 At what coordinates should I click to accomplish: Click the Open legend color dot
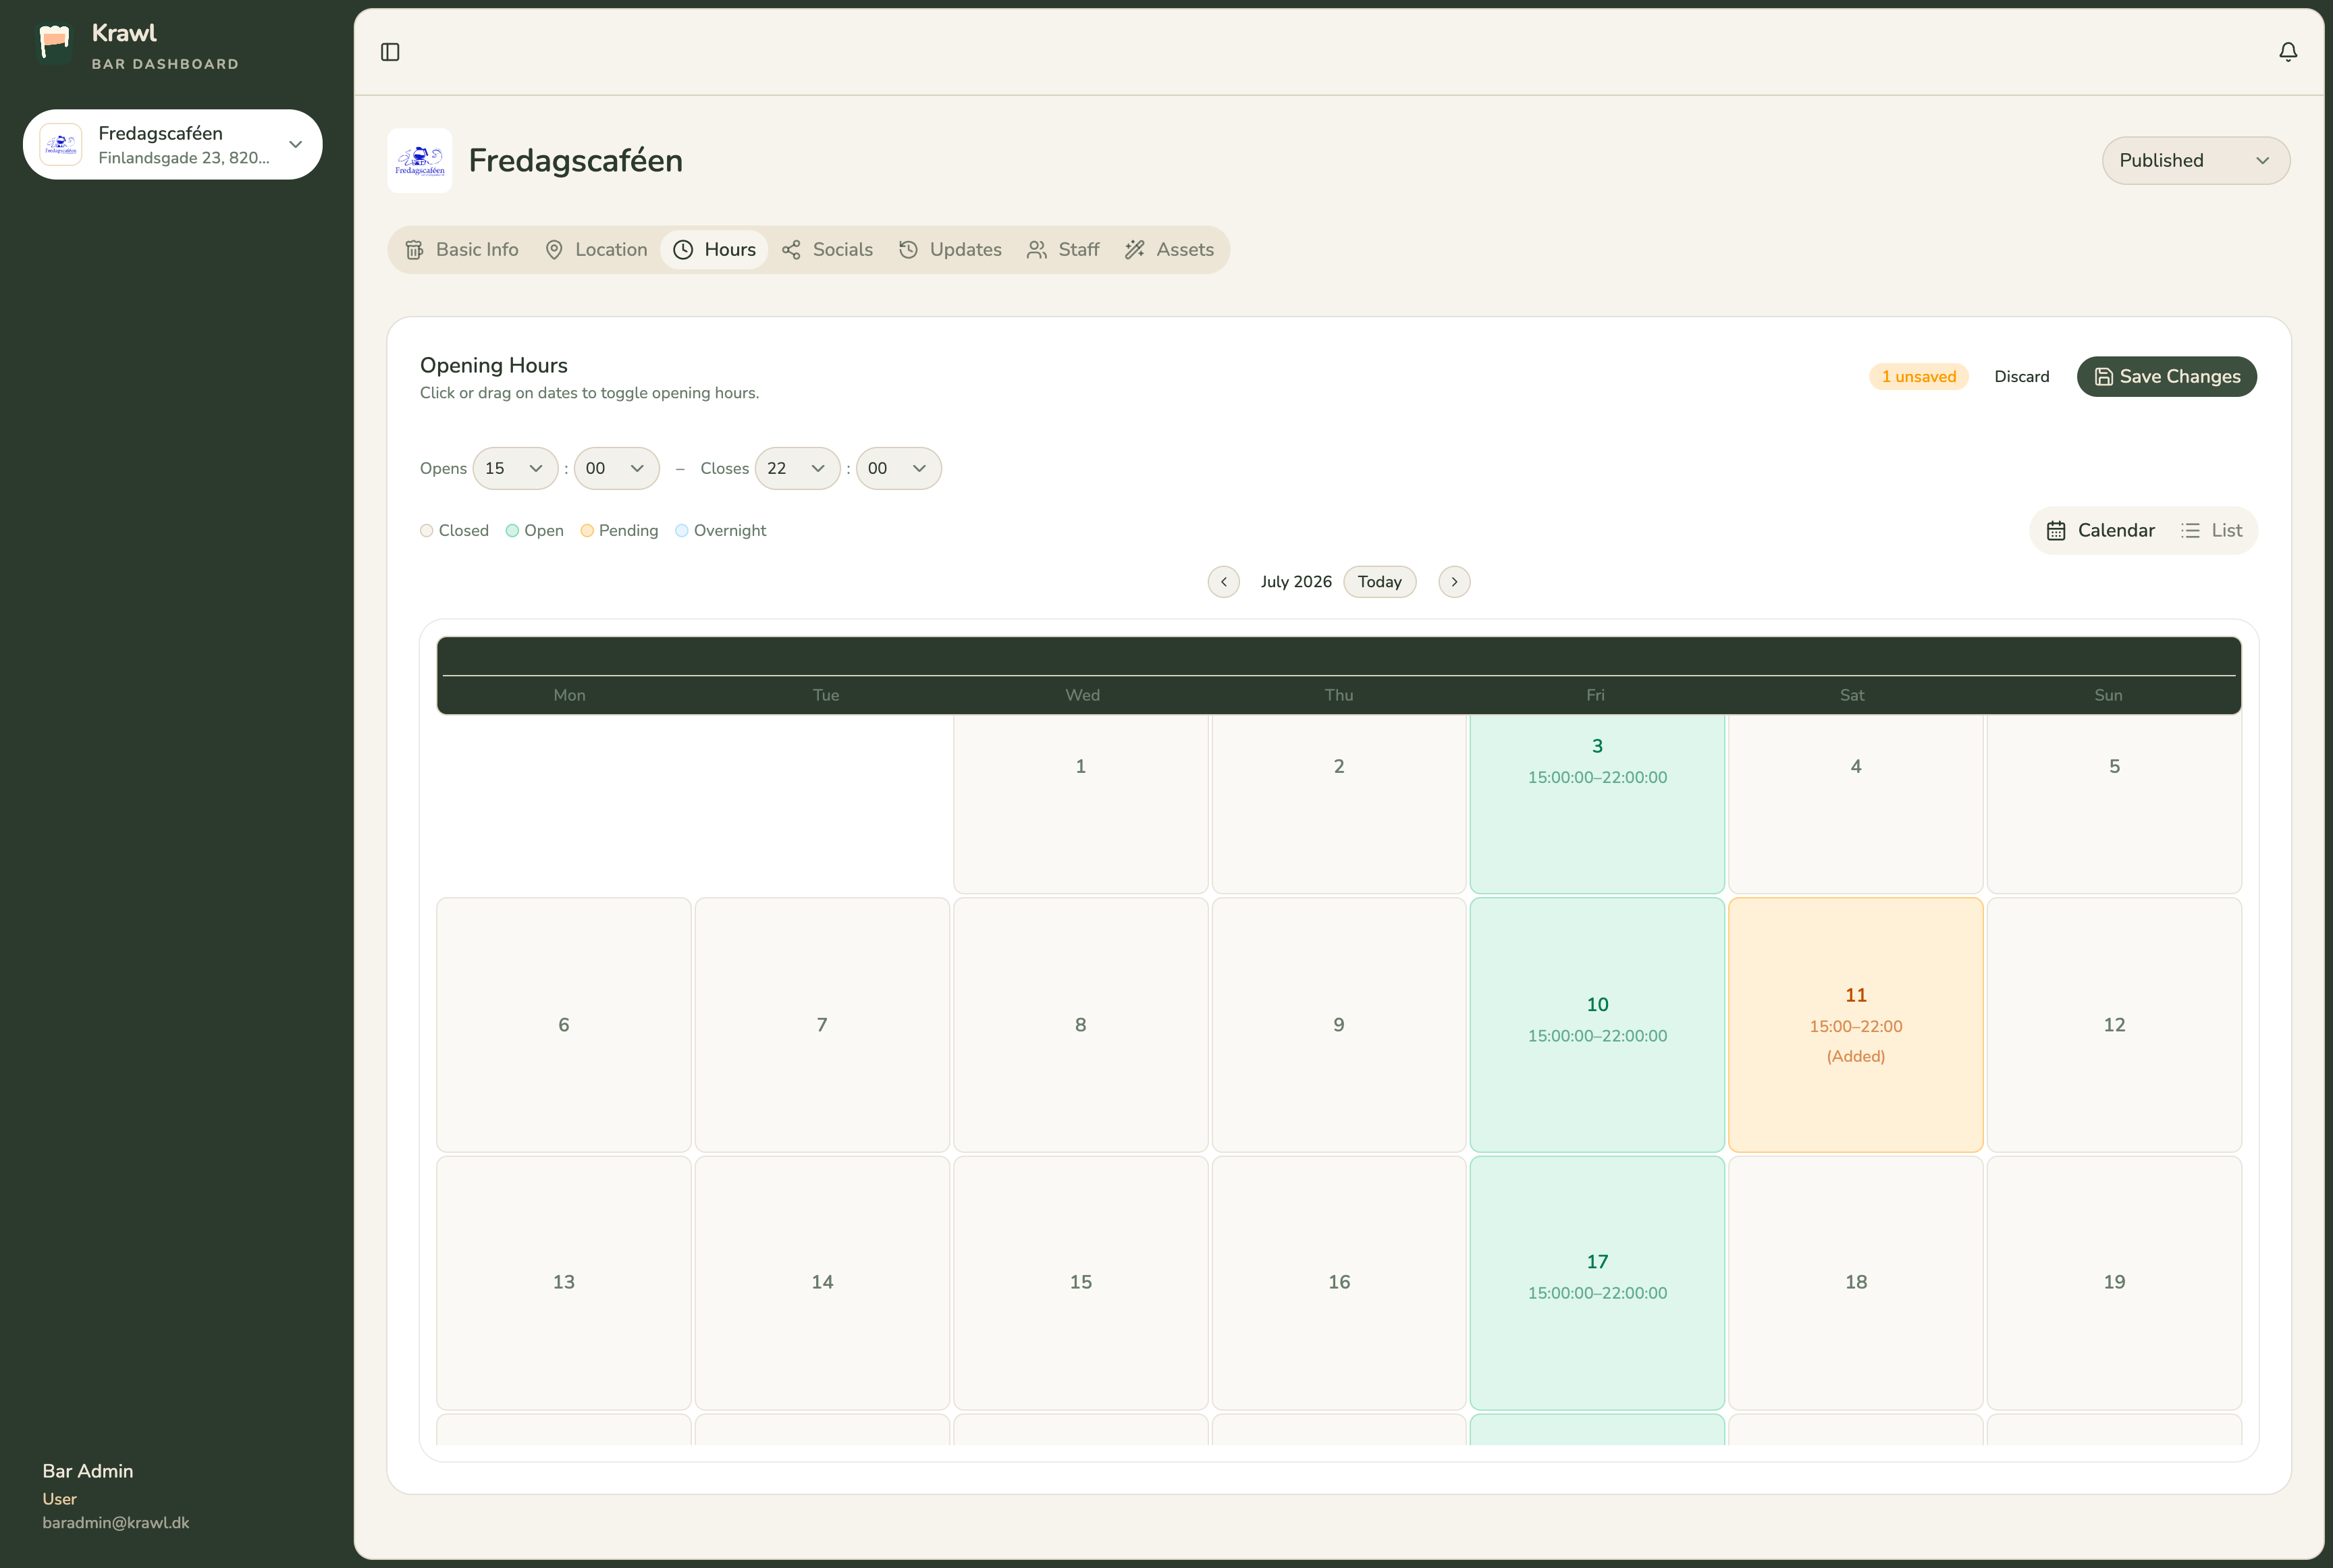click(x=512, y=531)
